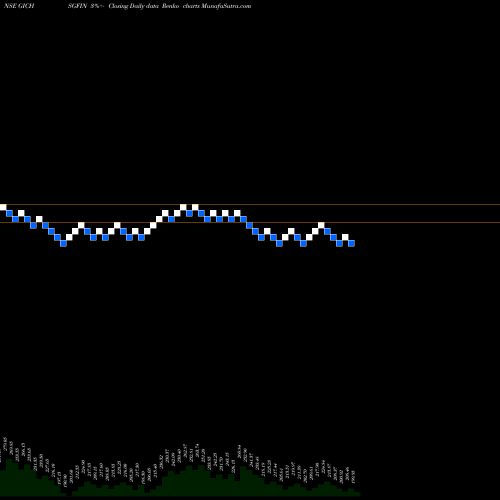Click the '3%+-' brick size label
Viewport: 500px width, 500px height.
point(98,6)
